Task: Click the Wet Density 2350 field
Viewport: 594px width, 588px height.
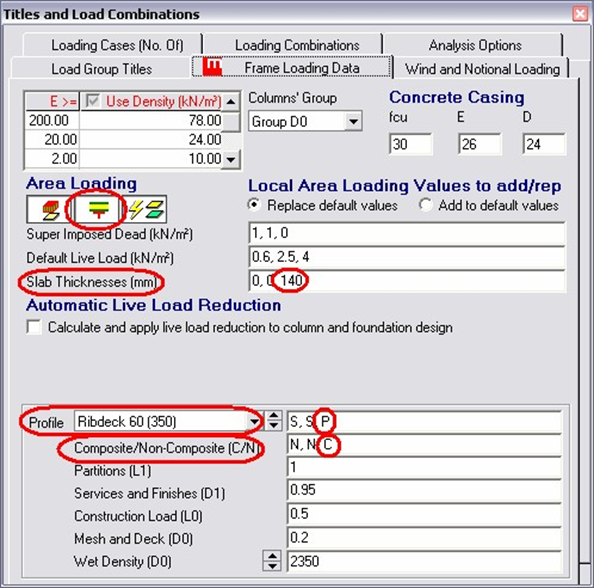Action: [424, 561]
